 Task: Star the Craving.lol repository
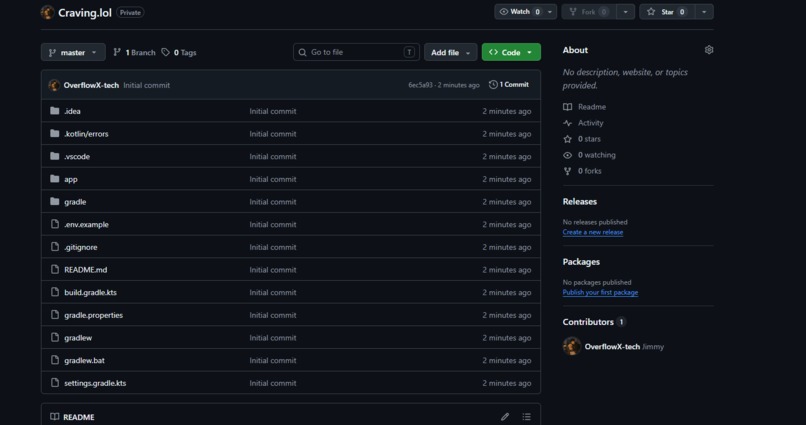click(667, 12)
